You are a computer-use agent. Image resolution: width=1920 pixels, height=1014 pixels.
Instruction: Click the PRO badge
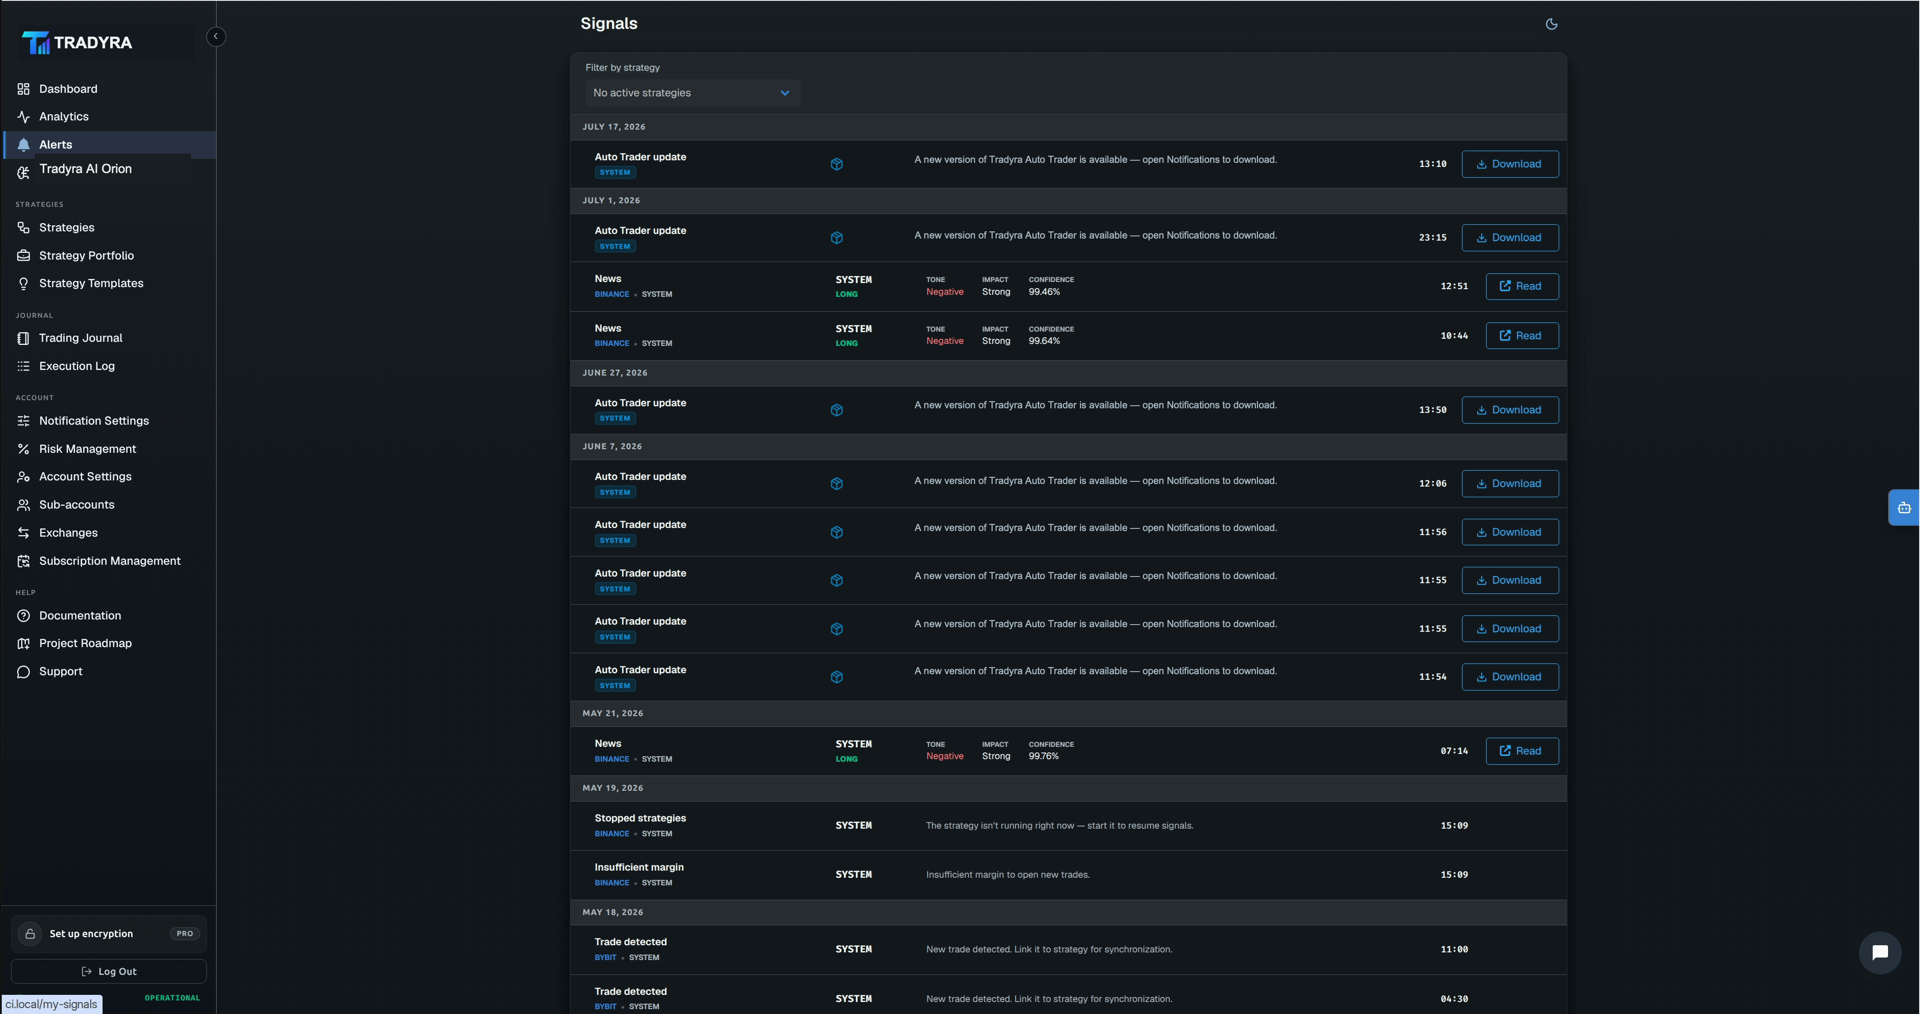point(185,934)
